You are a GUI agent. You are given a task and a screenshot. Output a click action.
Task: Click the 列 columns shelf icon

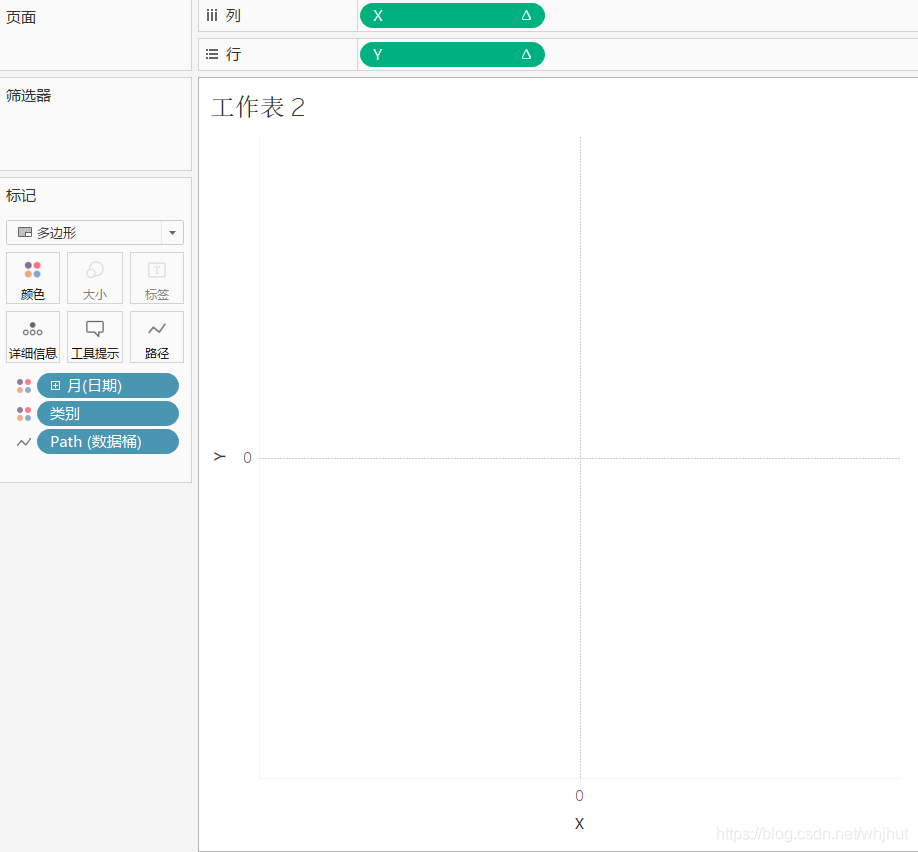click(212, 16)
